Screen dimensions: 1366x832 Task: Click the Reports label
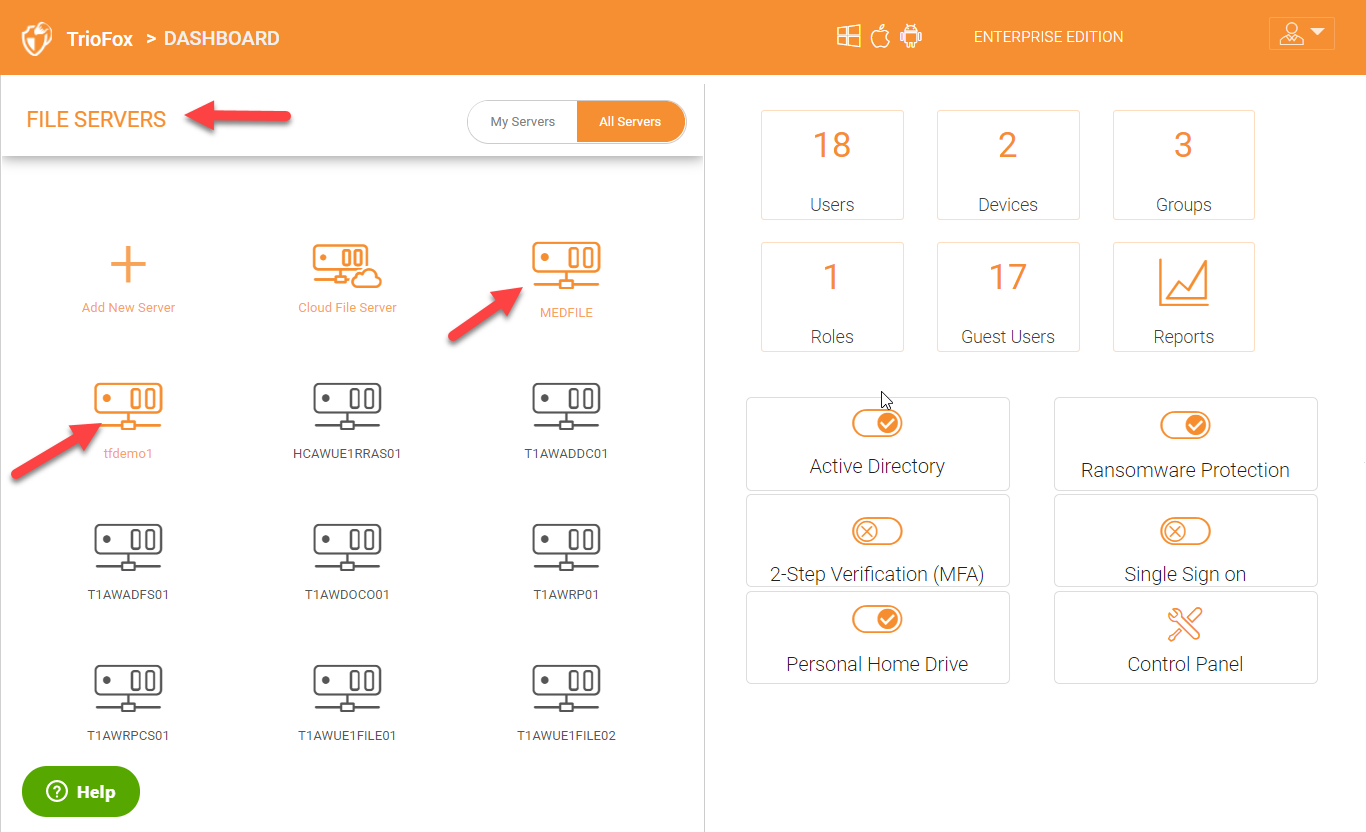[1184, 337]
